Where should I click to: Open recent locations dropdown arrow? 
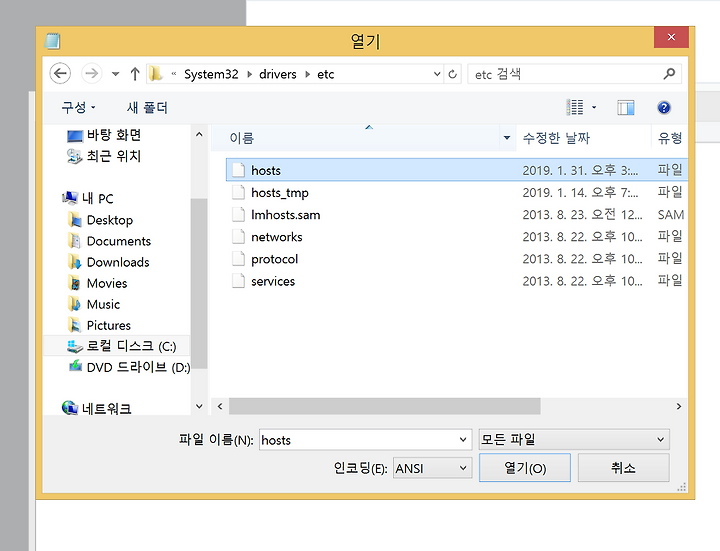[x=115, y=74]
